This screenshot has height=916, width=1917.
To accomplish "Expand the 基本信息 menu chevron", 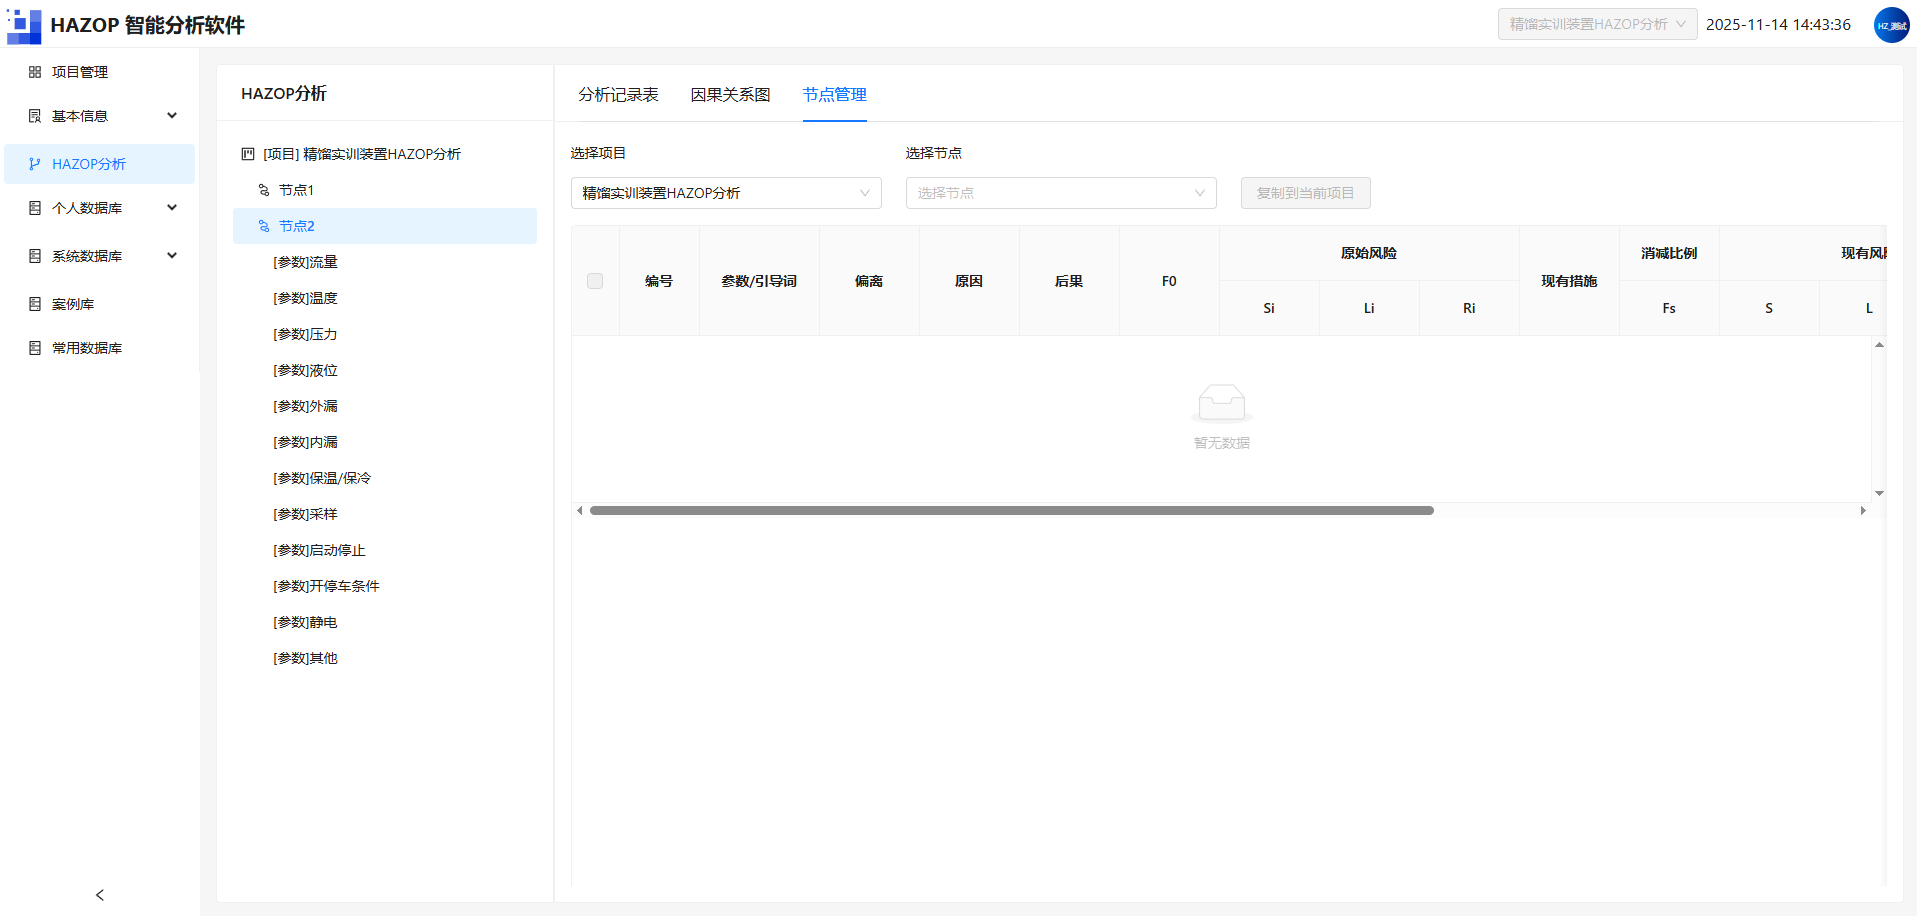I will (172, 116).
